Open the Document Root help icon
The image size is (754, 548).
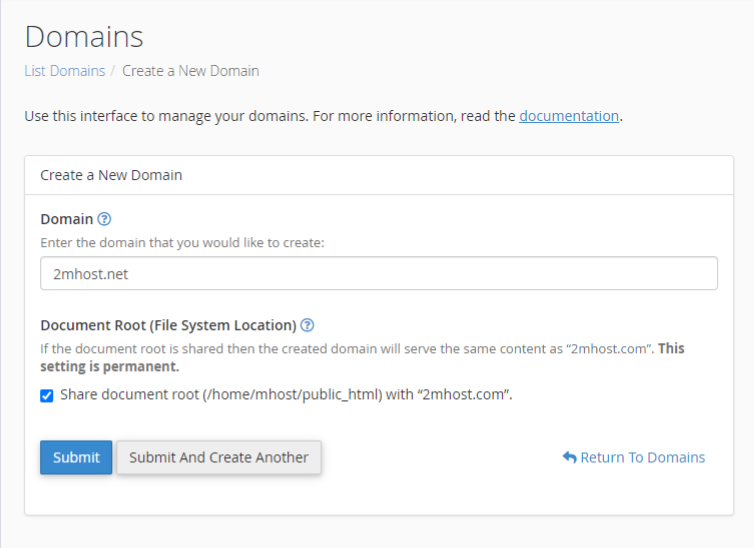point(308,325)
